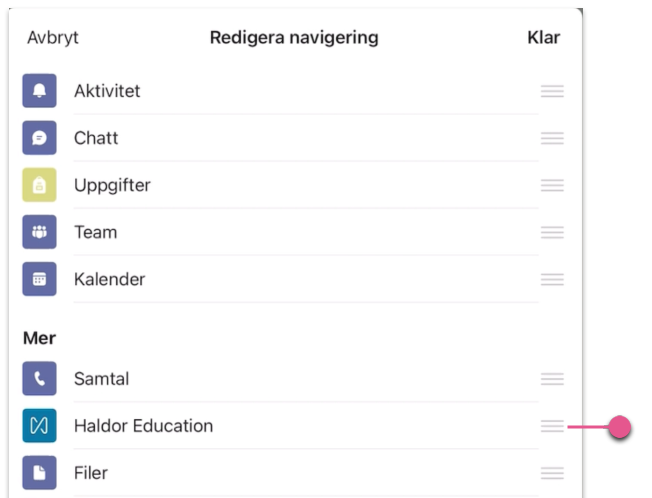652x498 pixels.
Task: Select the Chatt speech bubble icon
Action: (40, 138)
